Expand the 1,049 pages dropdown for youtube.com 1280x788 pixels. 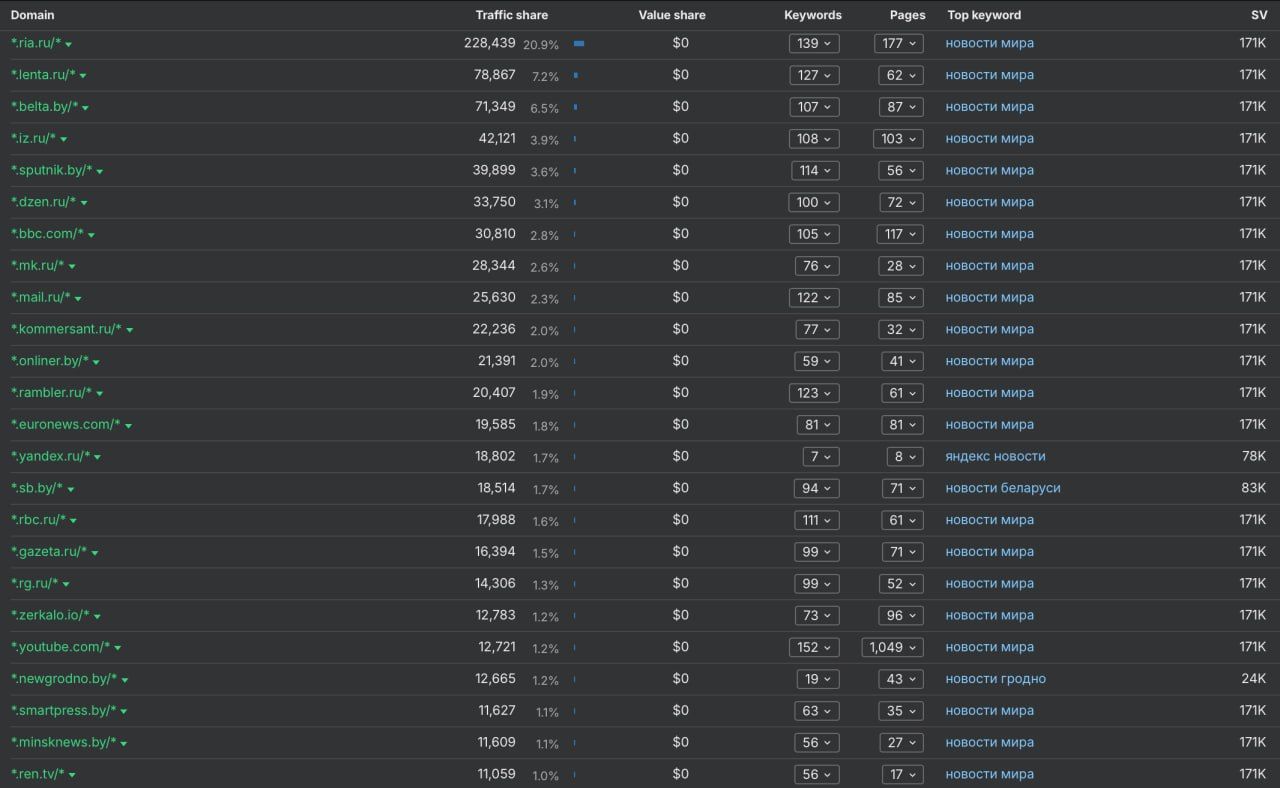click(x=892, y=647)
